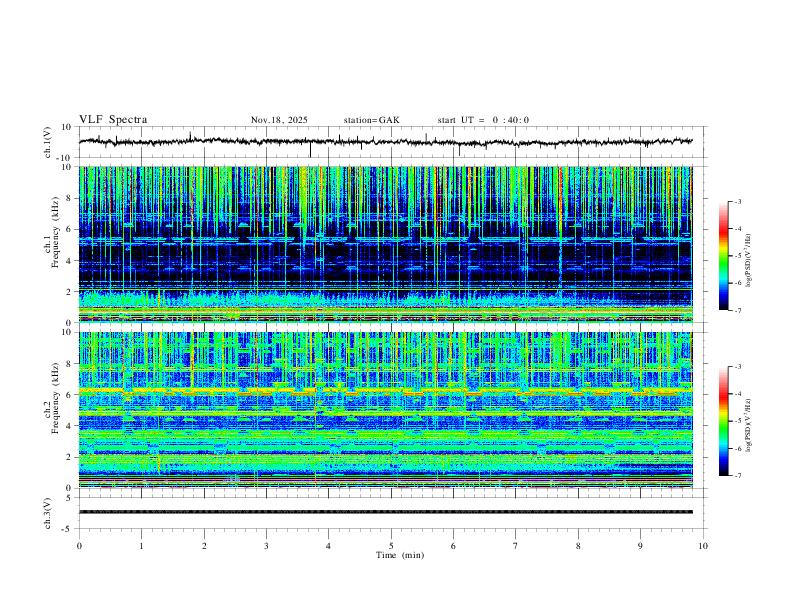
Task: Click the '-3' label on ch.1 color scale
Action: point(737,201)
